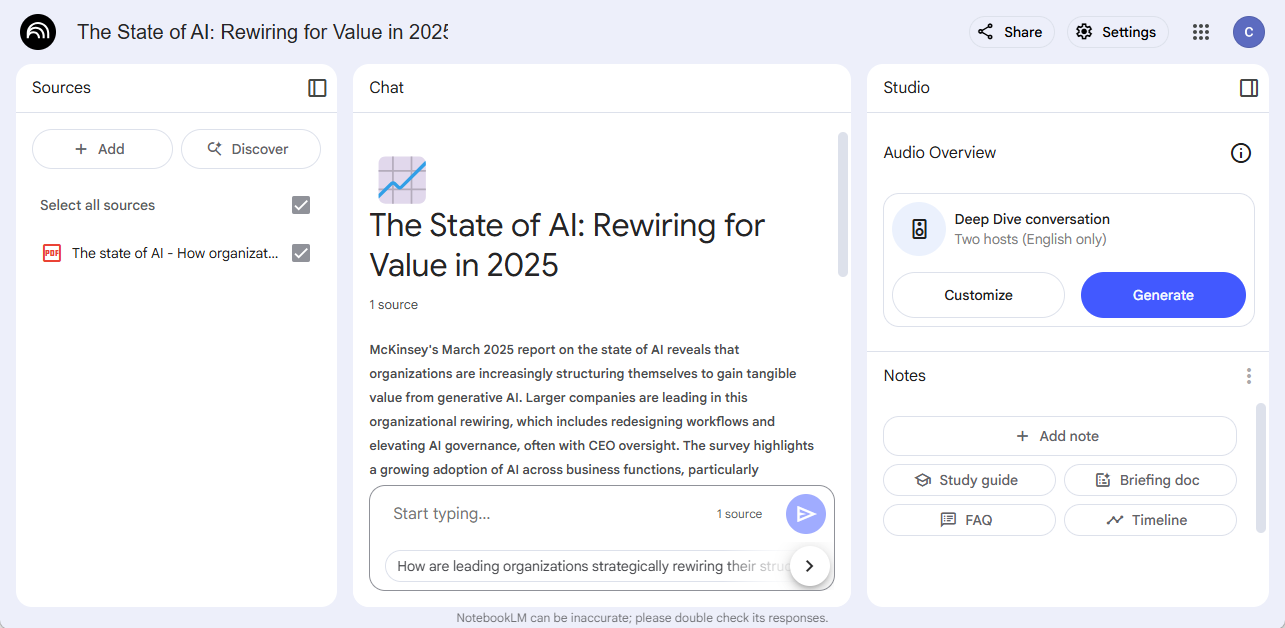
Task: Collapse the Studio panel
Action: pos(1249,88)
